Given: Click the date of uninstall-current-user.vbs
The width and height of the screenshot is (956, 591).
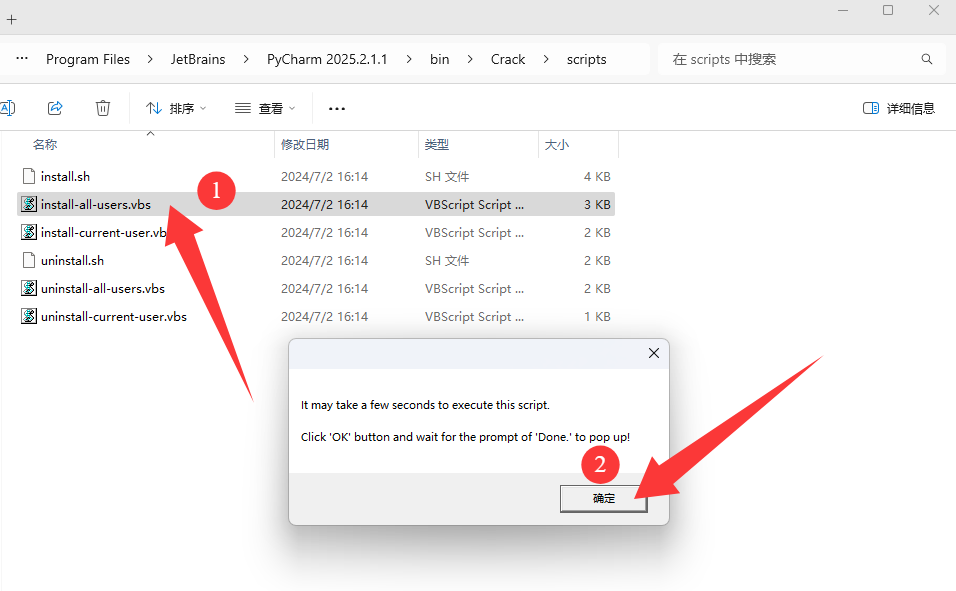Looking at the screenshot, I should [324, 317].
